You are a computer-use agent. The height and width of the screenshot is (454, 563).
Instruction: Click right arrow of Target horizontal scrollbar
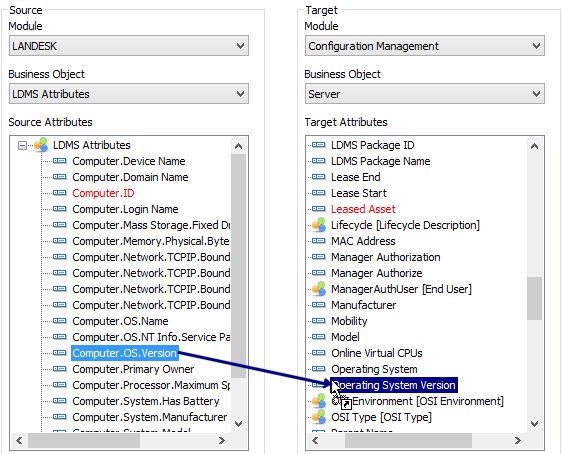[518, 440]
